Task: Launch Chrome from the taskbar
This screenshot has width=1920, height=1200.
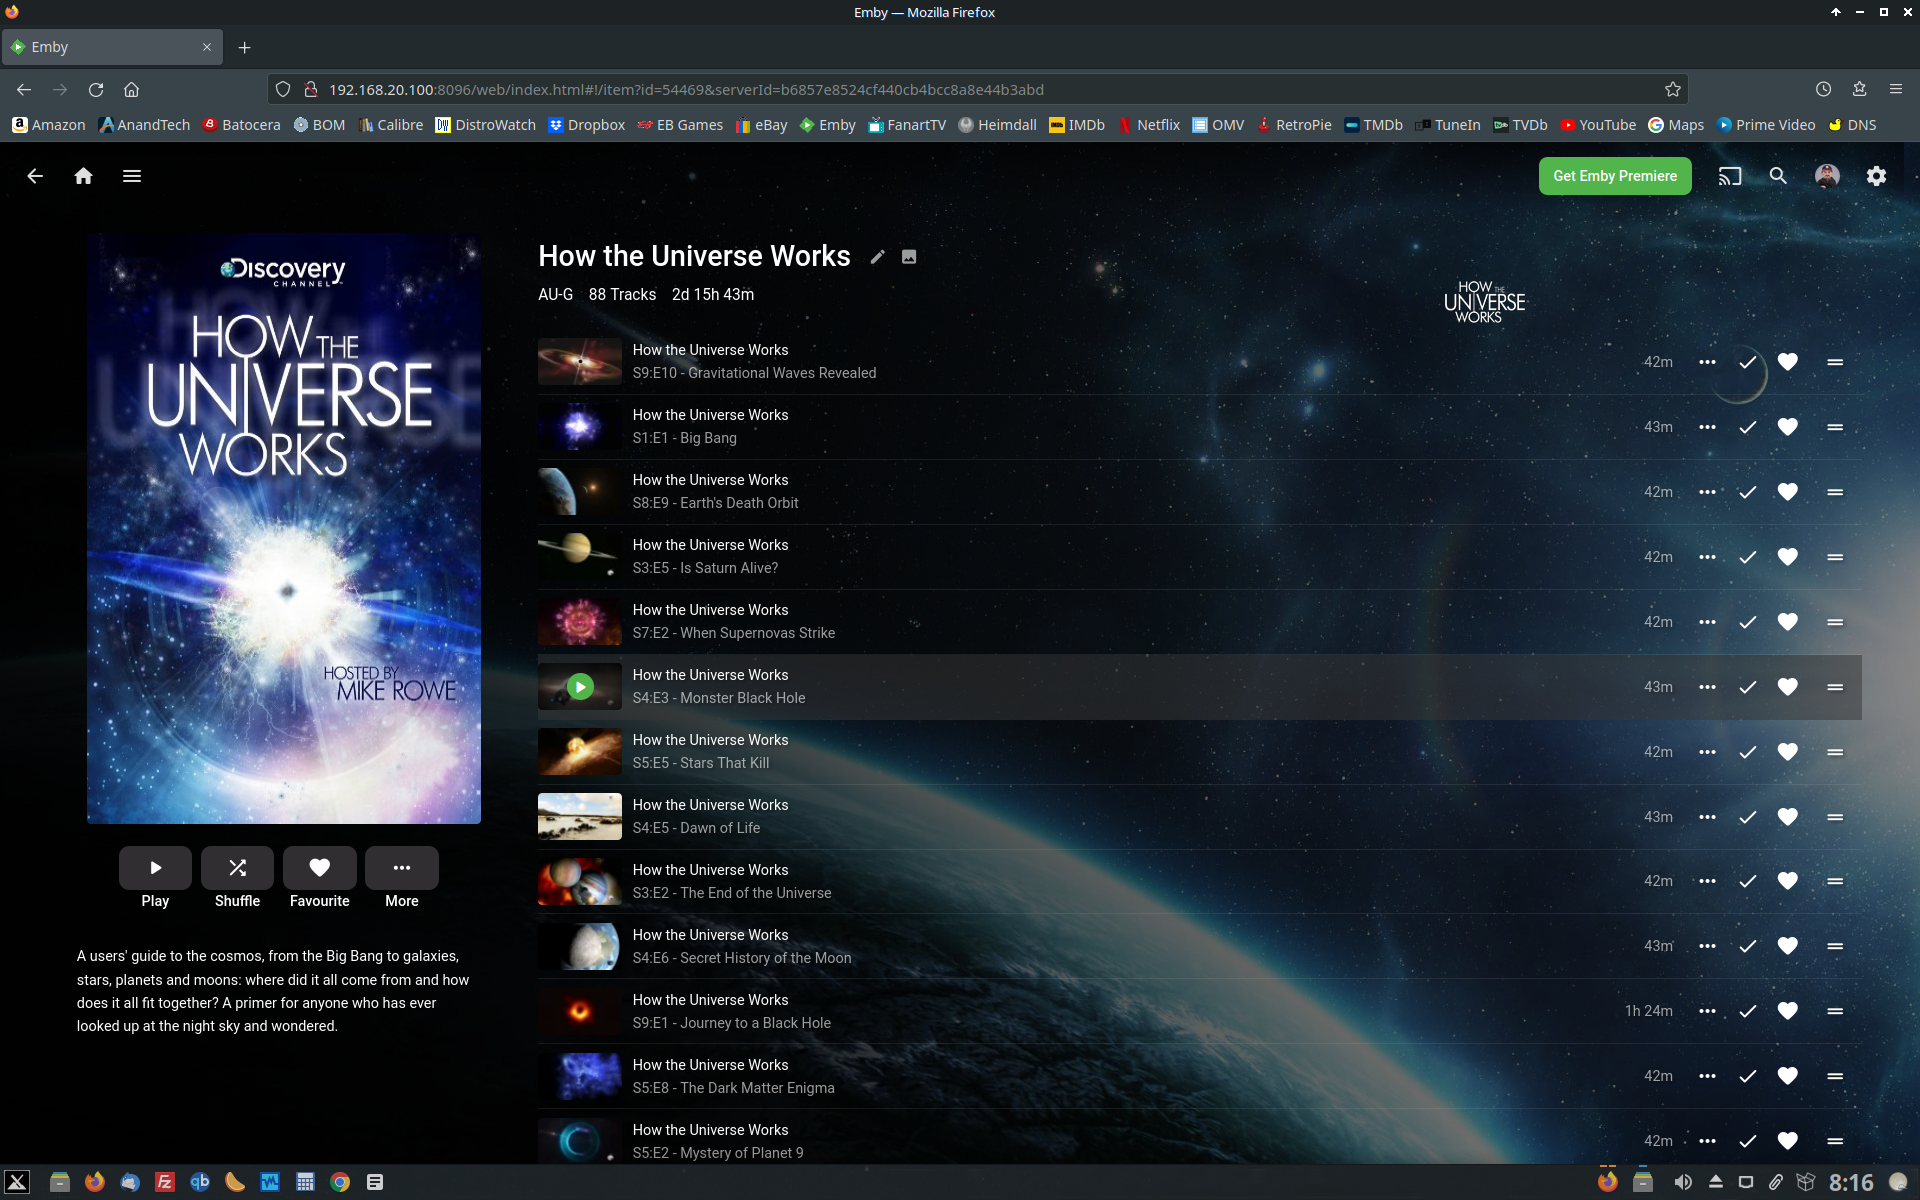Action: 340,1182
